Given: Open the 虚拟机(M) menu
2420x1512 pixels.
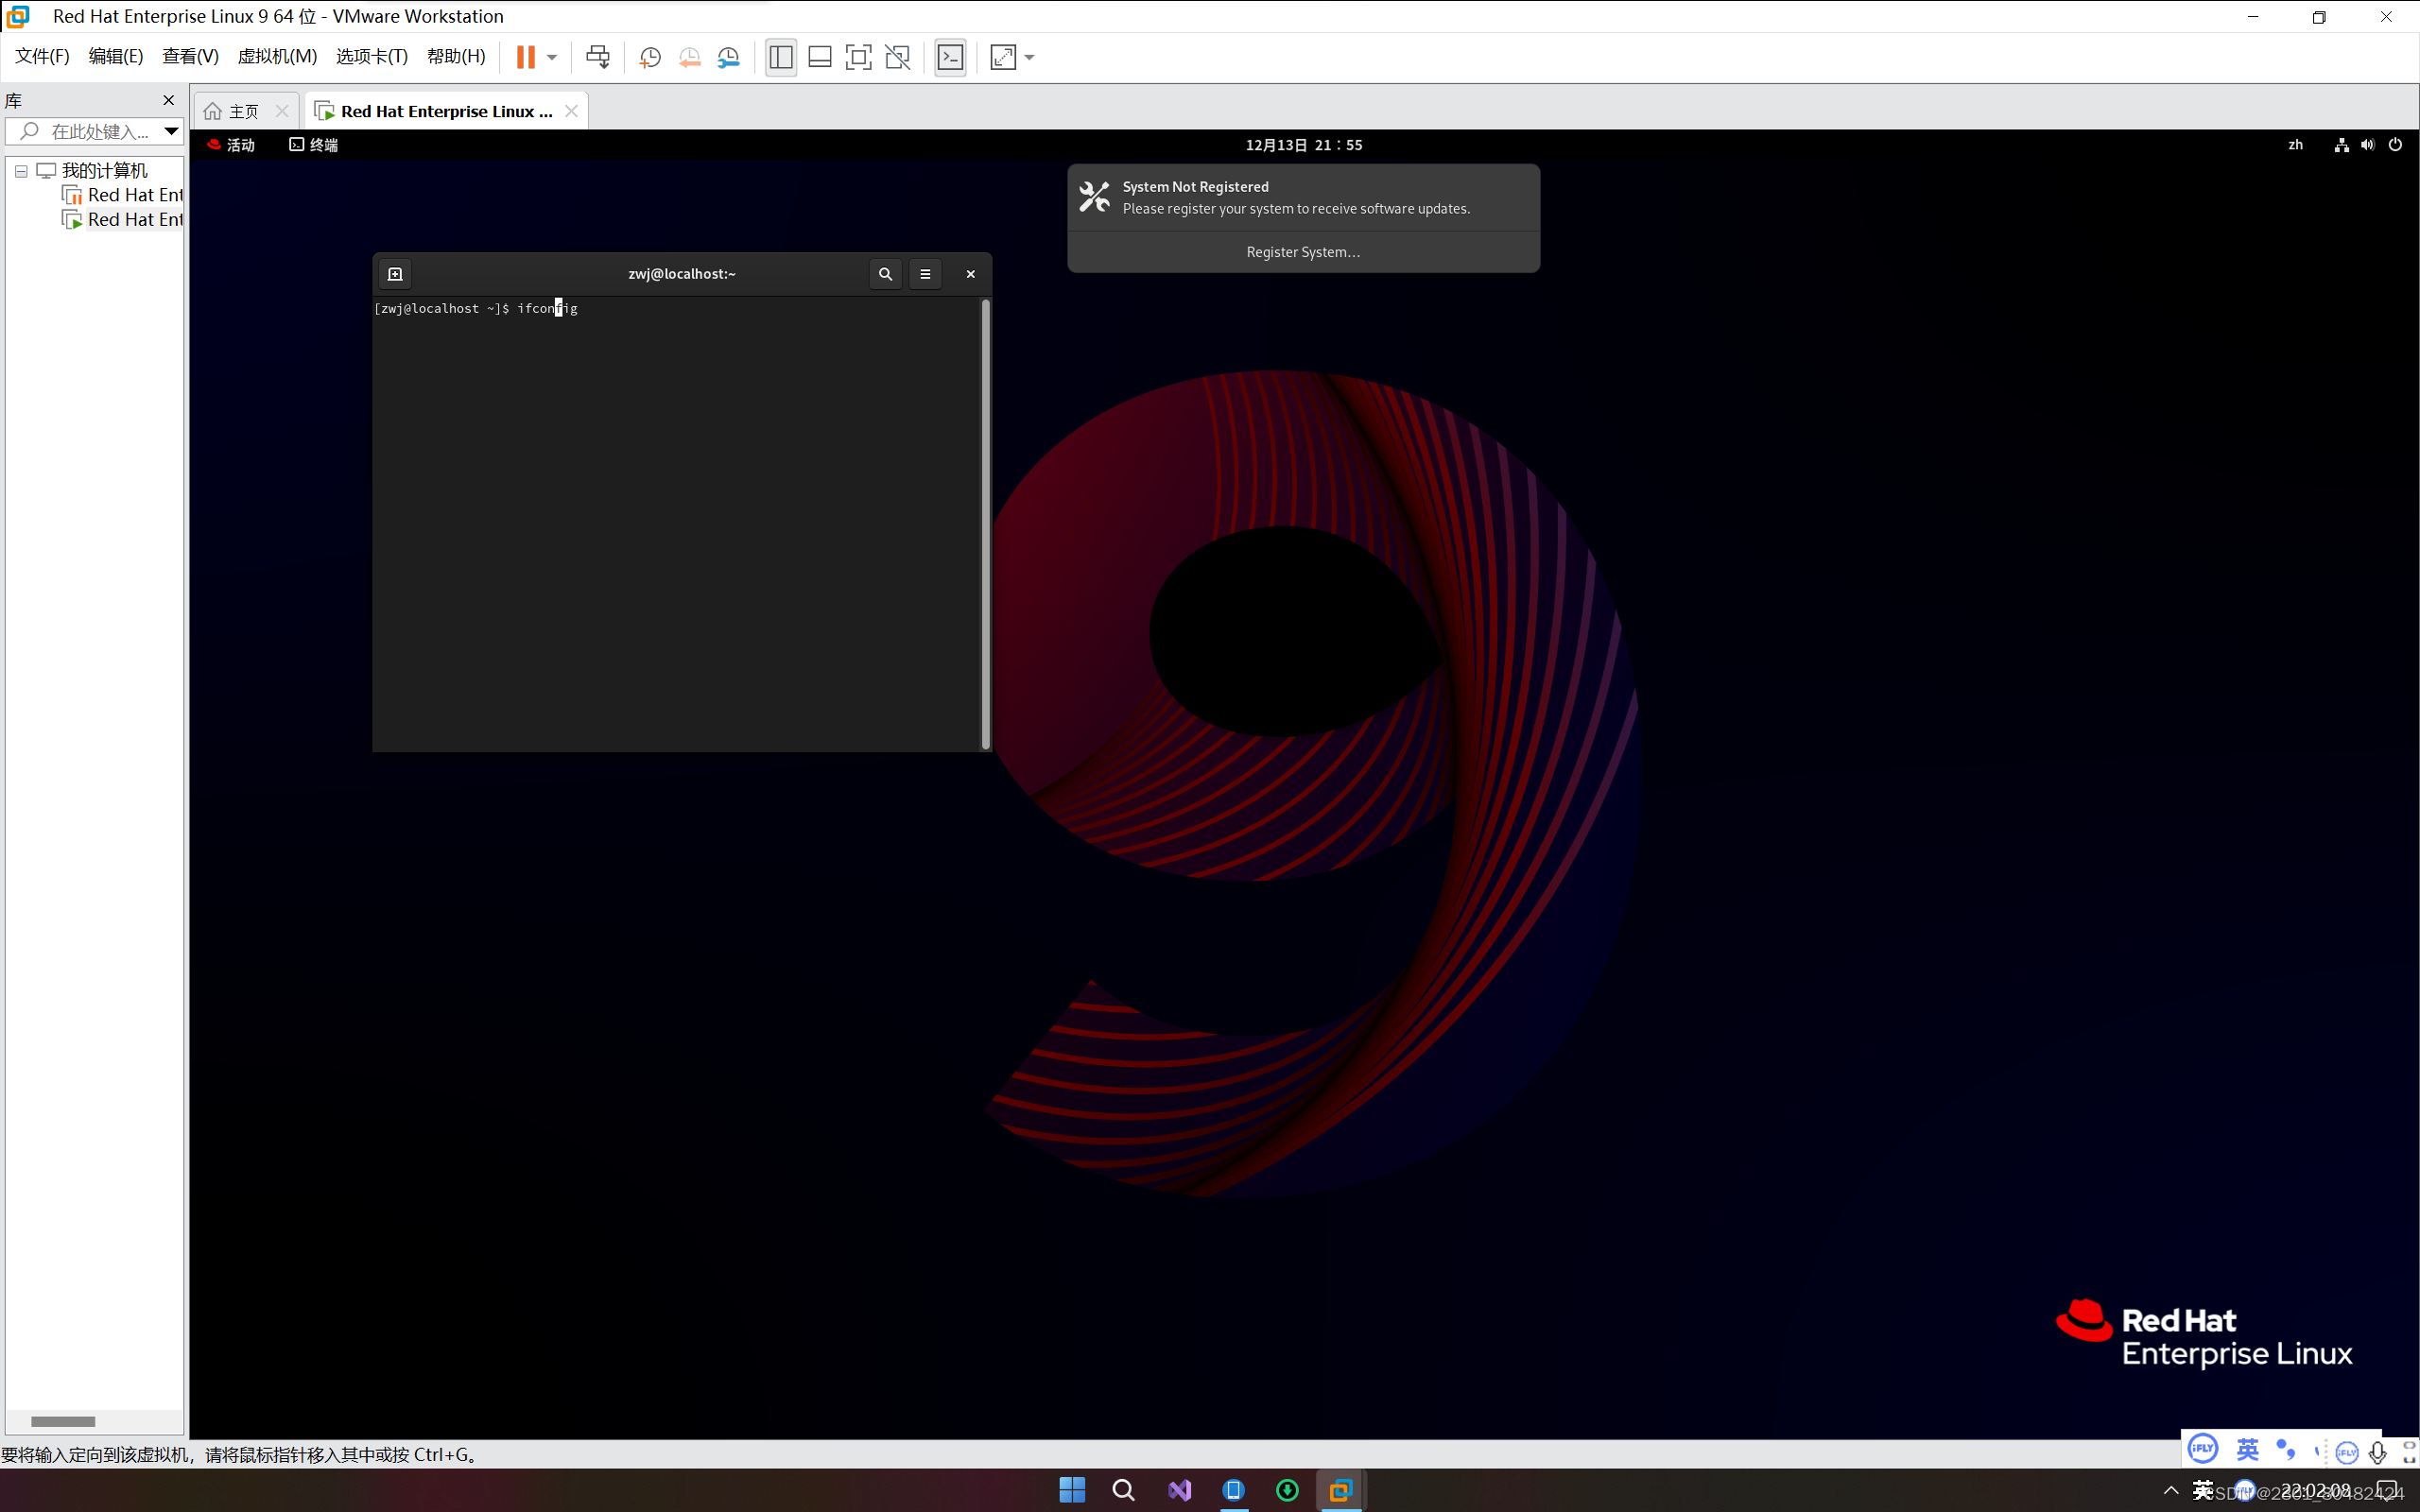Looking at the screenshot, I should pos(277,57).
